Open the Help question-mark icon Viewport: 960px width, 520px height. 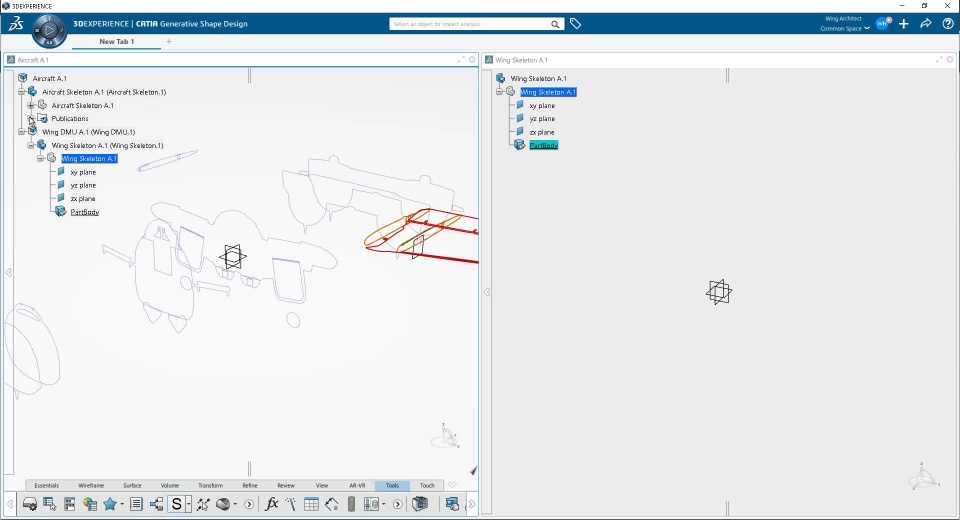coord(948,24)
